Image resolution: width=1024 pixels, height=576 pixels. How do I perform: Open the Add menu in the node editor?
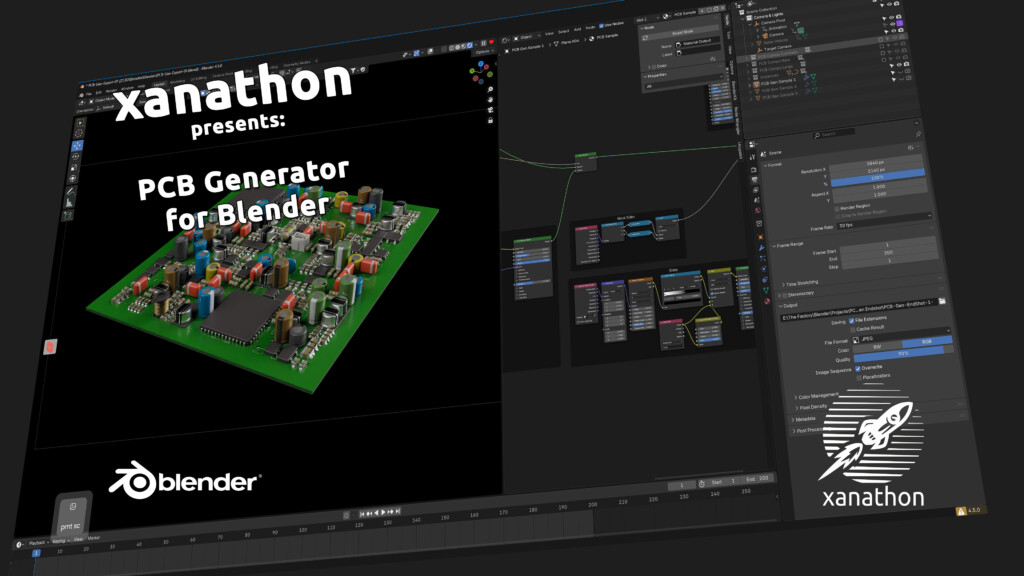point(576,28)
